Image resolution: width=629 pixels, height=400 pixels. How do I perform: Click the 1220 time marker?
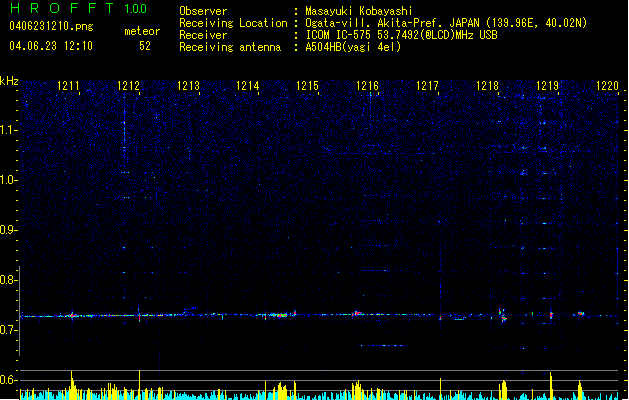[x=607, y=86]
